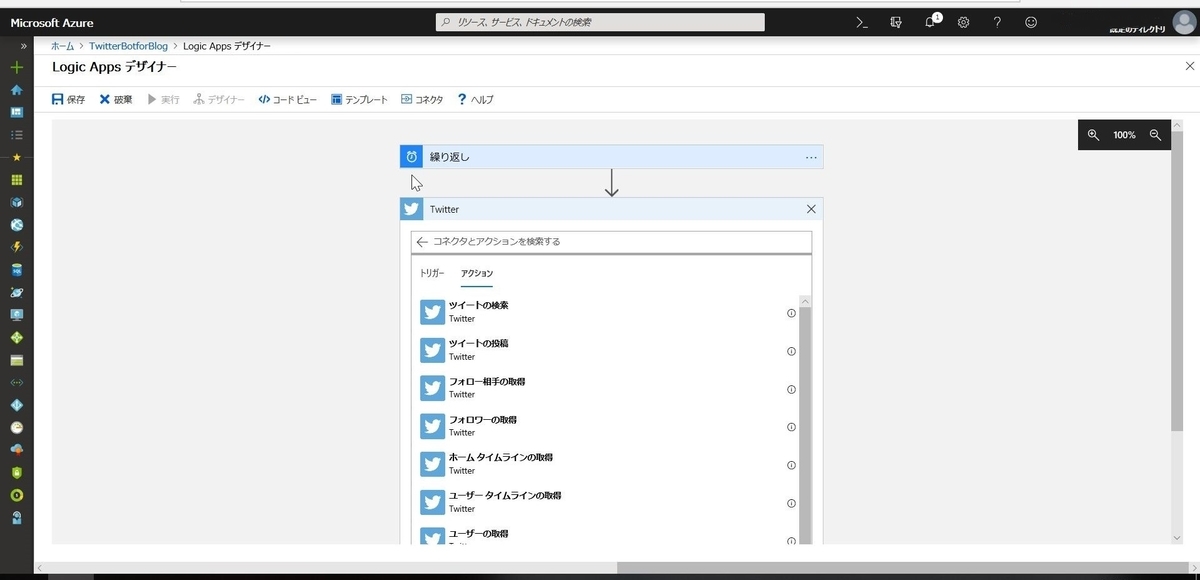The image size is (1200, 580).
Task: Click ホーム breadcrumb link
Action: coord(62,46)
